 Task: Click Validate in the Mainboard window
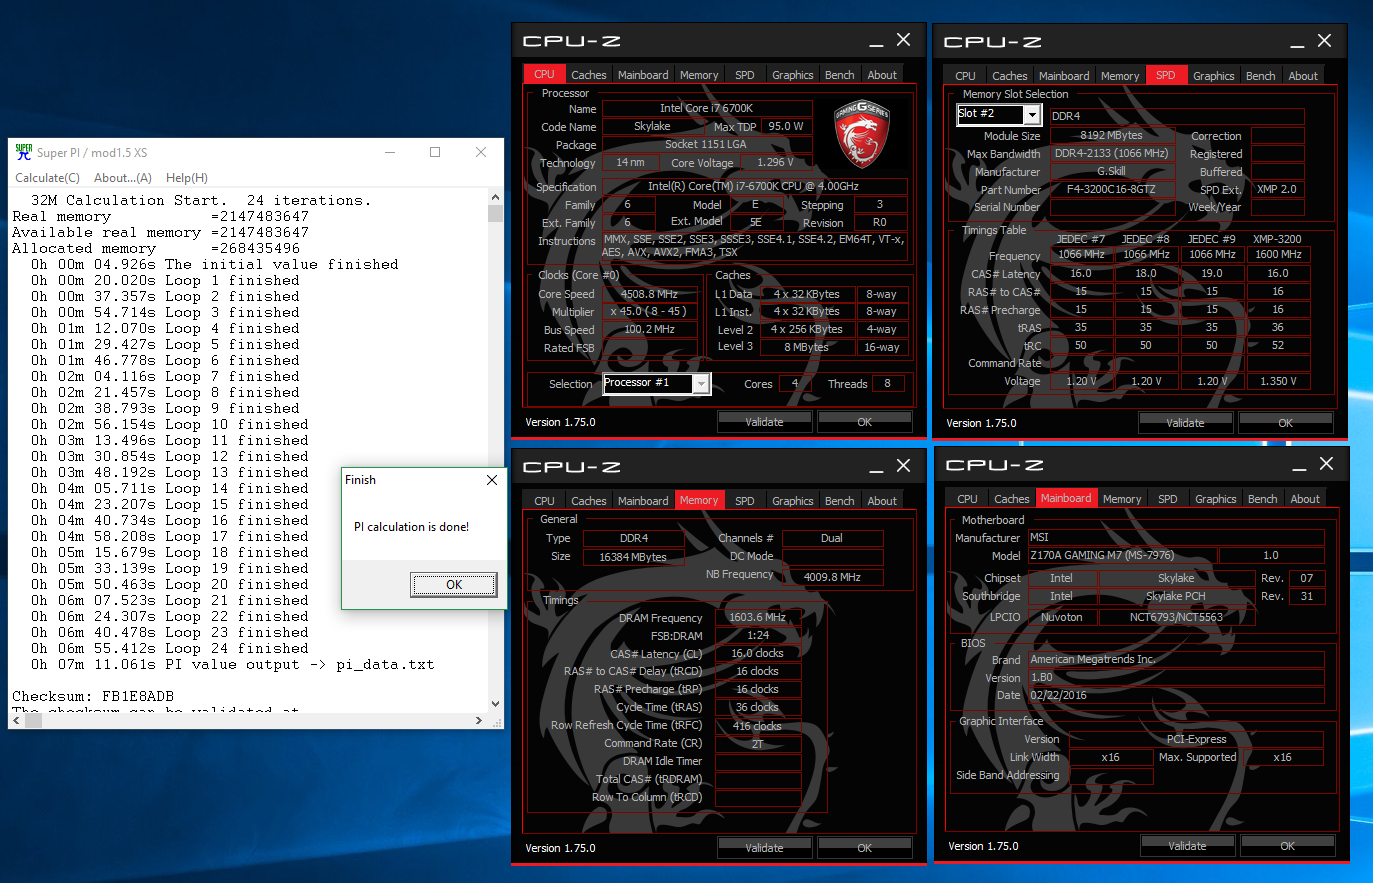pos(1187,846)
